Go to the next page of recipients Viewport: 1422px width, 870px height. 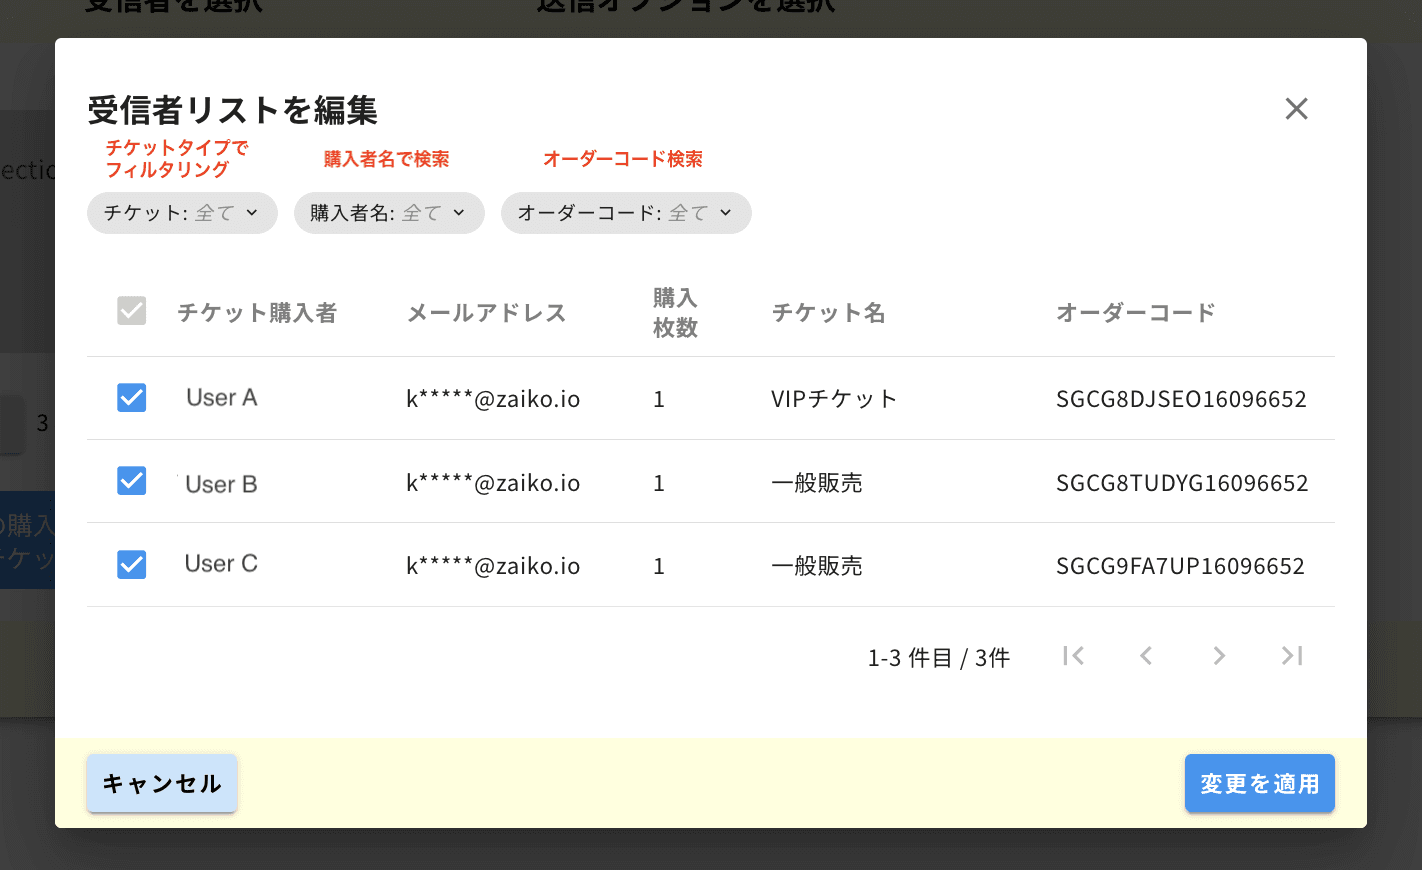(1218, 656)
